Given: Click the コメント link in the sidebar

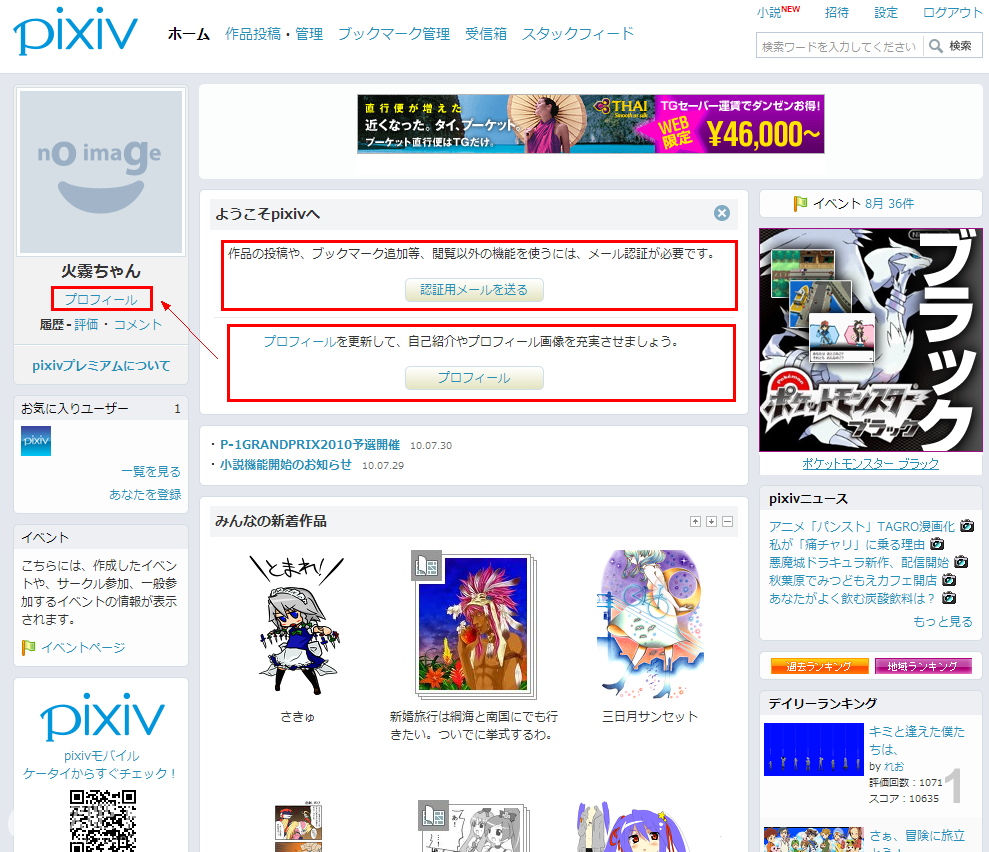Looking at the screenshot, I should pos(138,325).
